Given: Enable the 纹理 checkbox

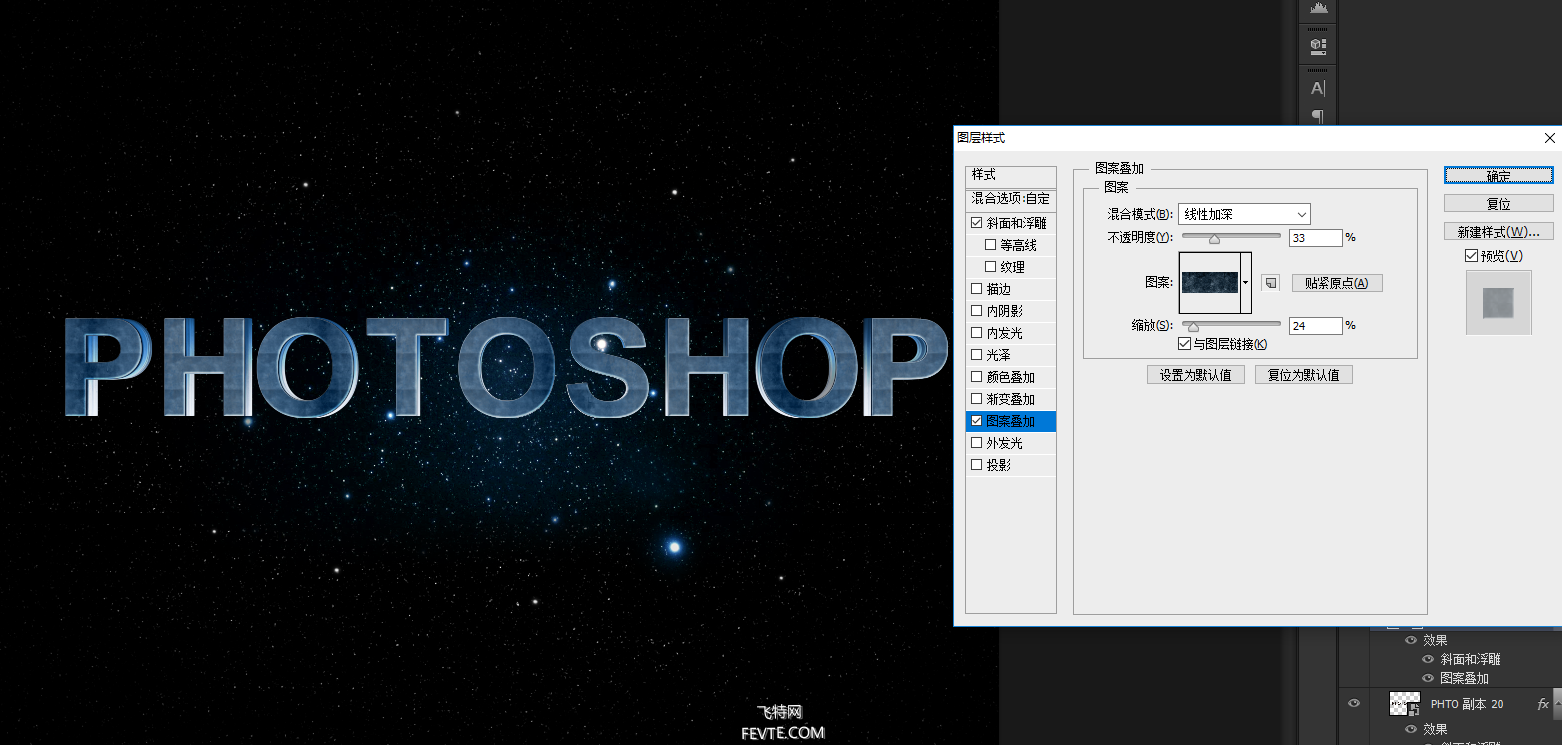Looking at the screenshot, I should point(991,267).
